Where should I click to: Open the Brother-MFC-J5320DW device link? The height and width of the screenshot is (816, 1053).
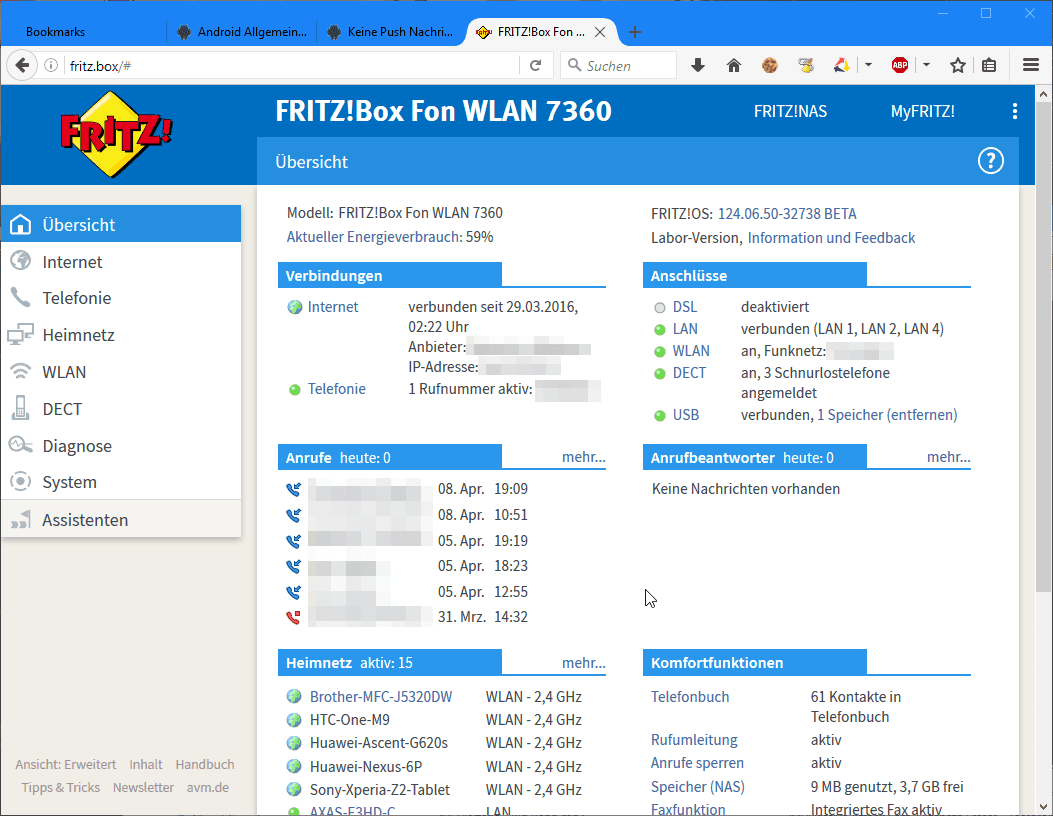[x=381, y=696]
